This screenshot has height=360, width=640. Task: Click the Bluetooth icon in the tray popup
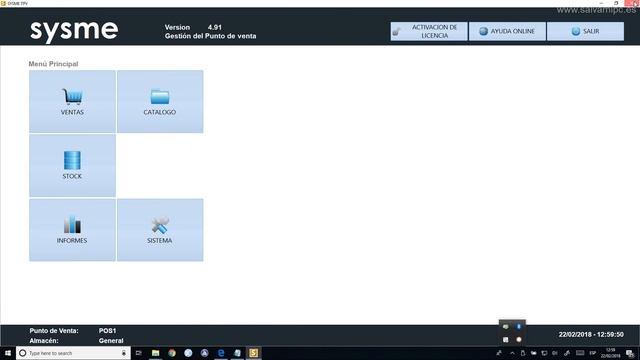tap(519, 327)
